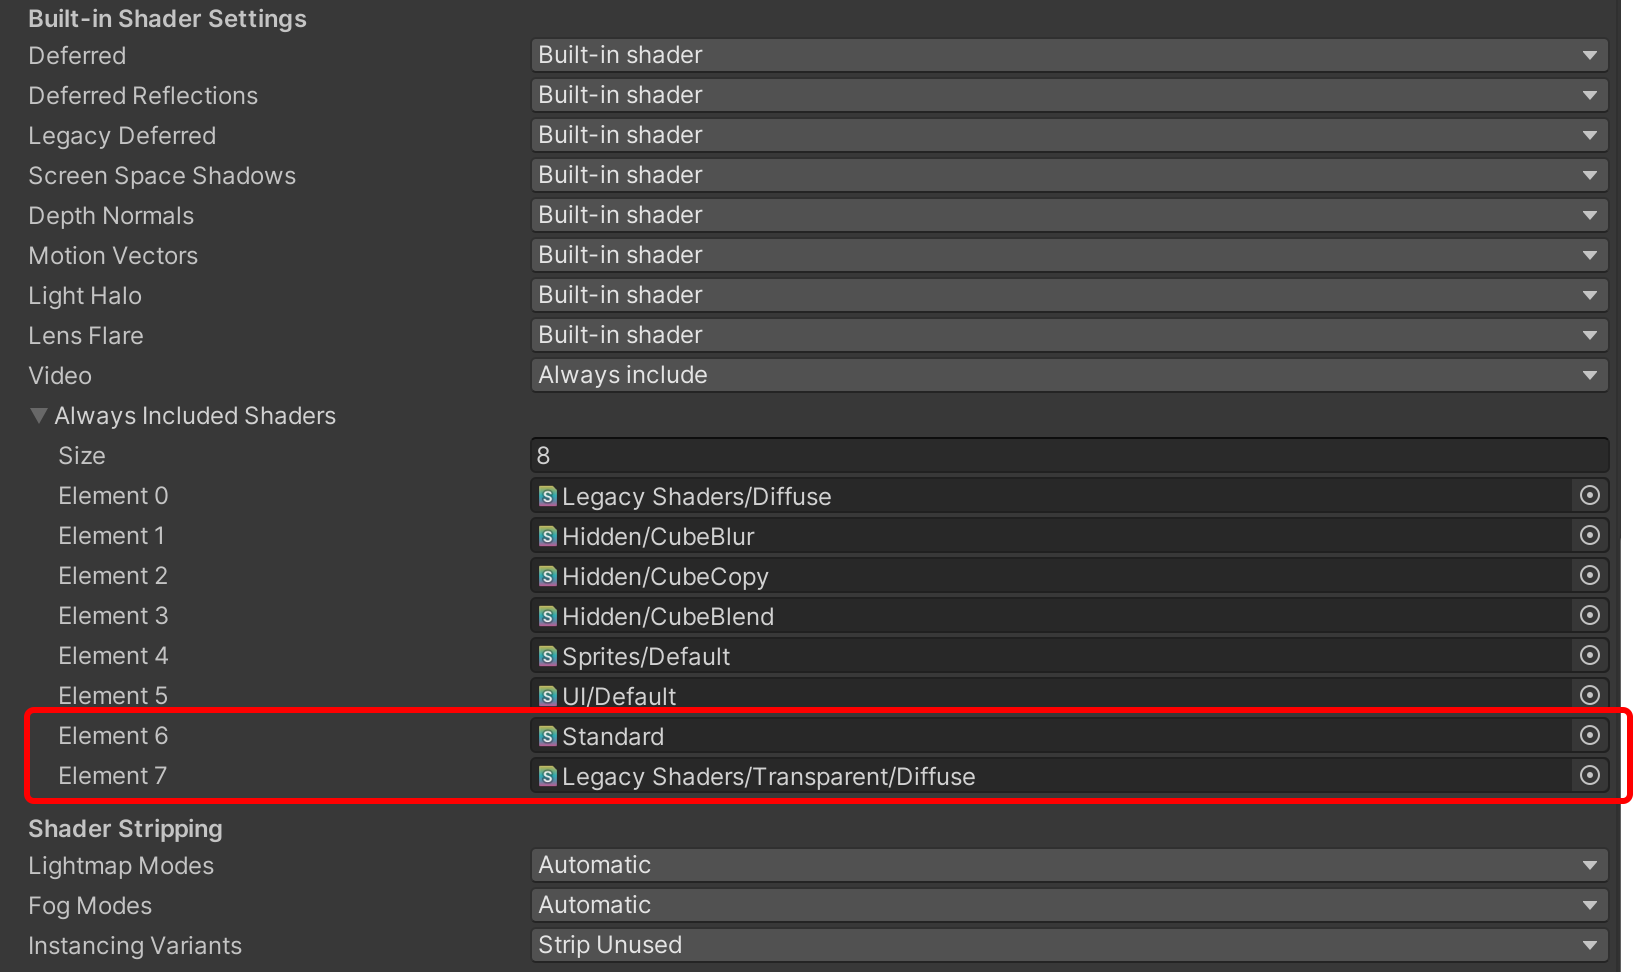This screenshot has height=972, width=1633.
Task: Open the Deferred built-in shader dropdown
Action: 1591,55
